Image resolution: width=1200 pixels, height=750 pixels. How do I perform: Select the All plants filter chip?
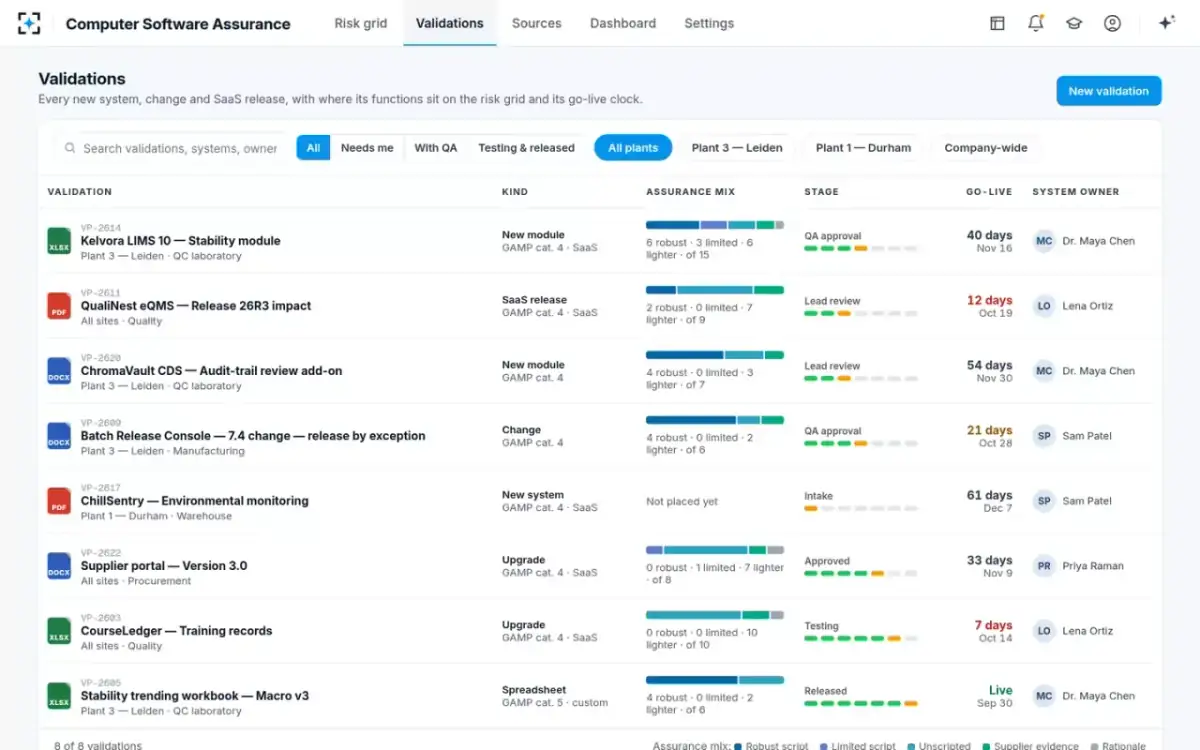pyautogui.click(x=633, y=148)
